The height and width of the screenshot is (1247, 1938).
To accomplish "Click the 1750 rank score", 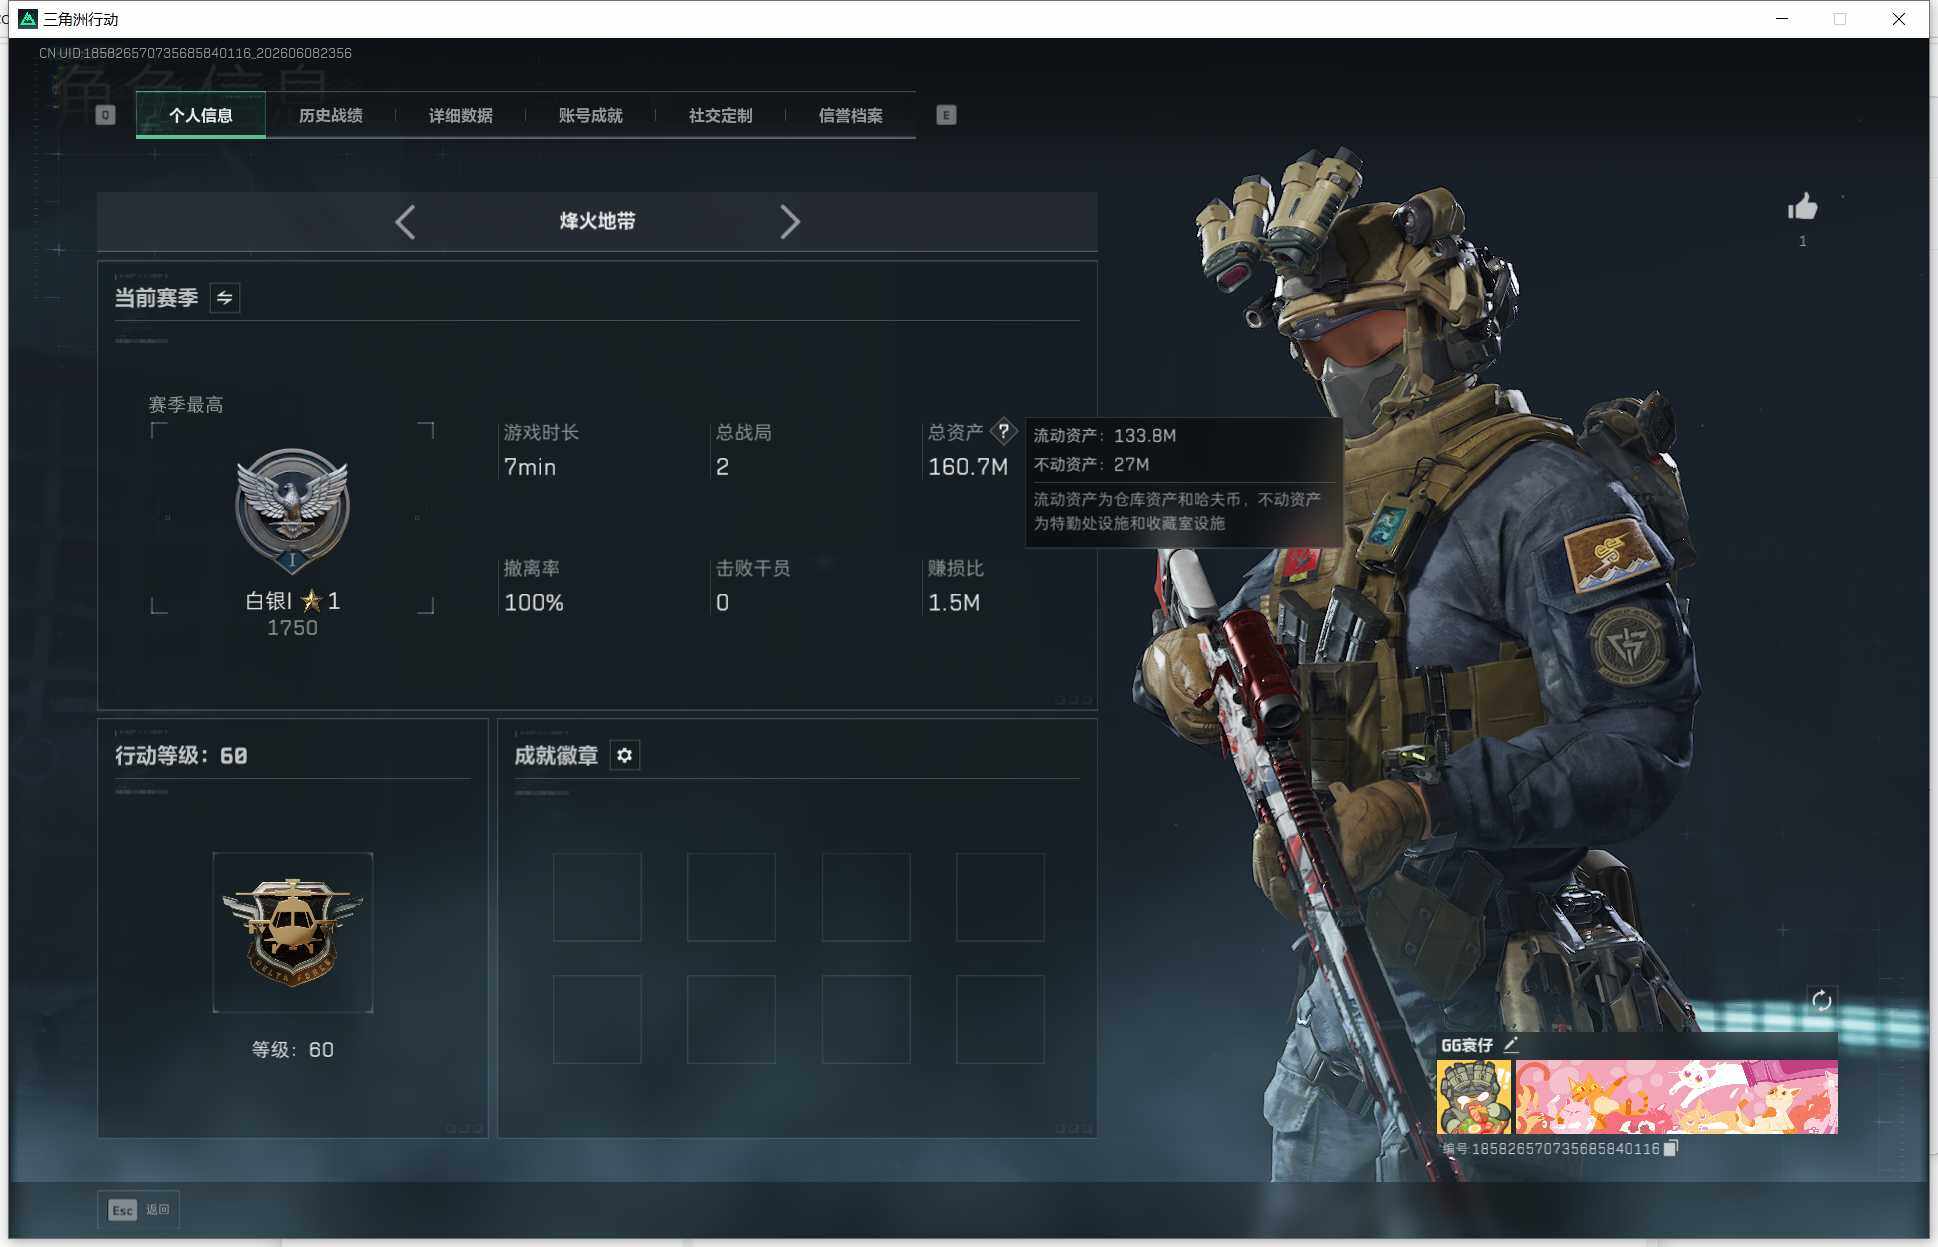I will [292, 628].
